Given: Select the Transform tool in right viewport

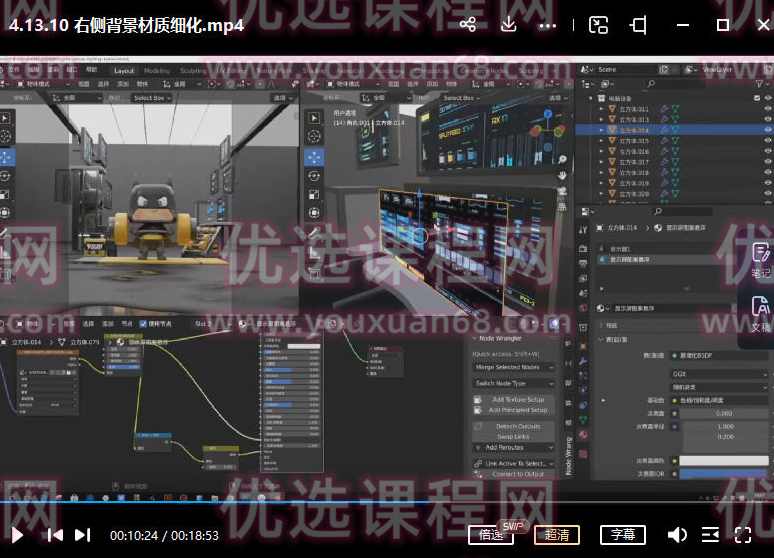Looking at the screenshot, I should [x=314, y=213].
